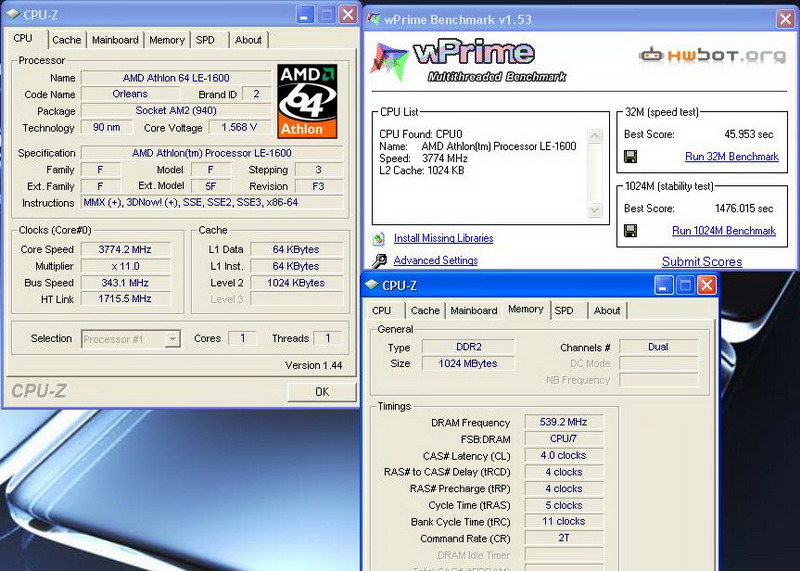This screenshot has height=571, width=800.
Task: Click the 32M Best Score 45.953 sec
Action: (749, 135)
